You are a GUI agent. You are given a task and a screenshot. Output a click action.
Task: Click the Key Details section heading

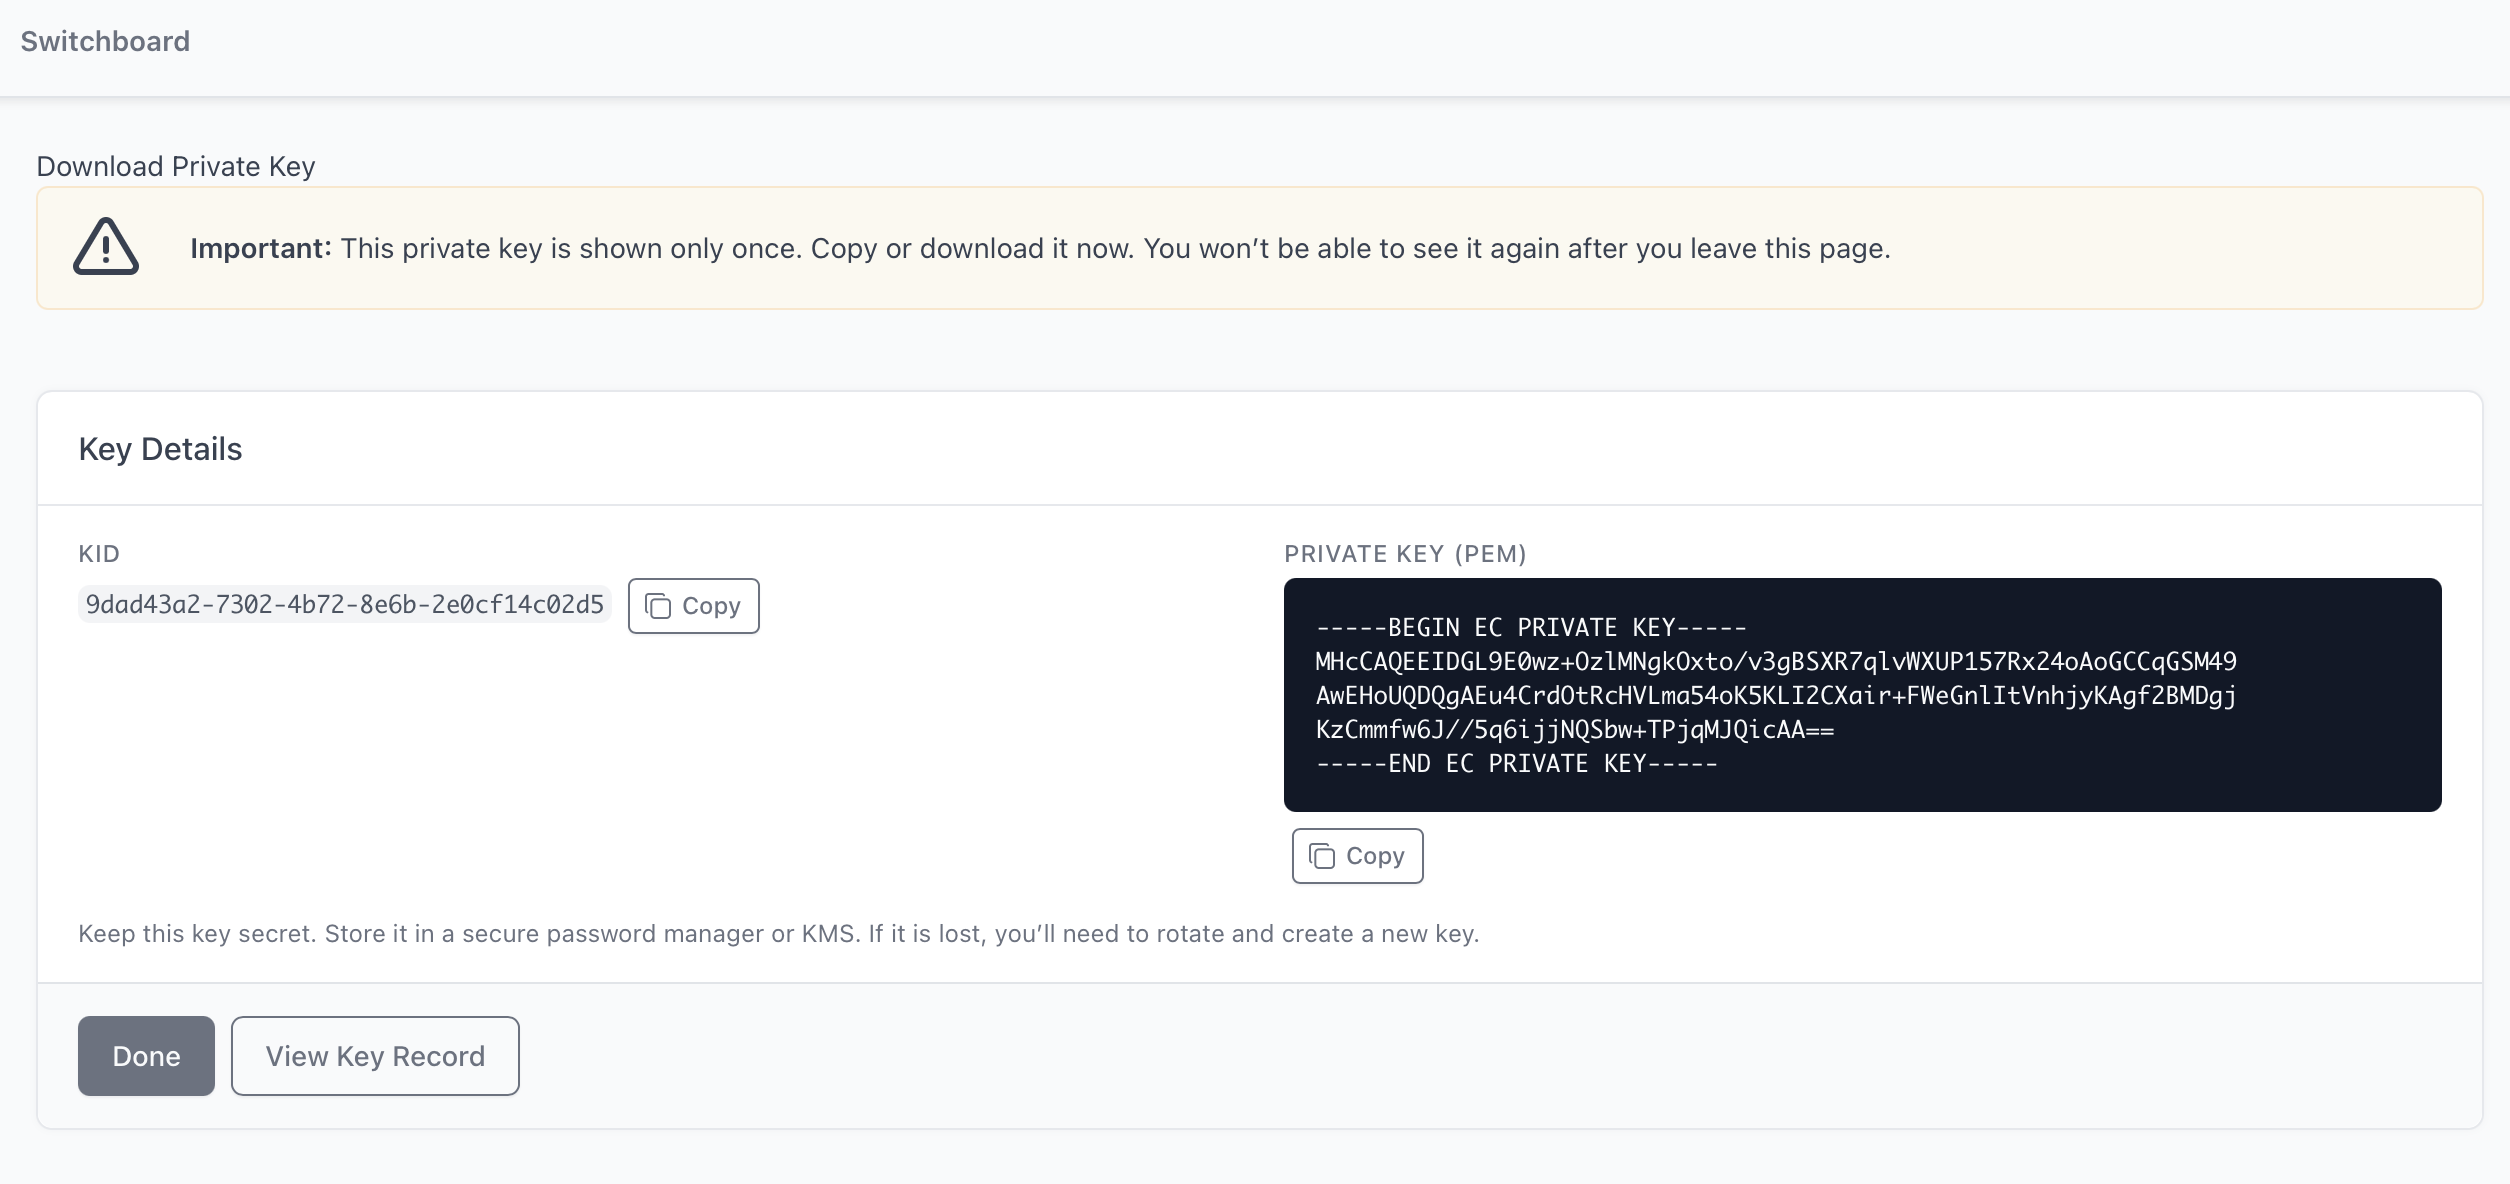(x=161, y=448)
